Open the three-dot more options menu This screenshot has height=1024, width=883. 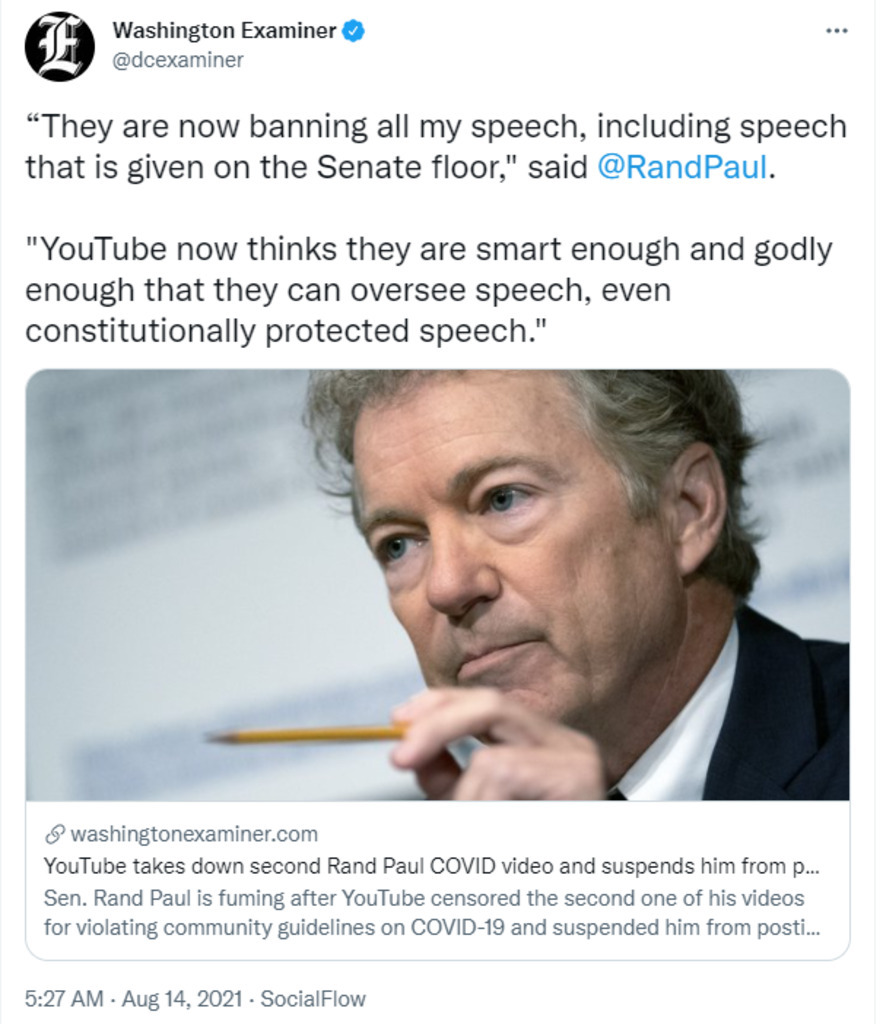837,31
